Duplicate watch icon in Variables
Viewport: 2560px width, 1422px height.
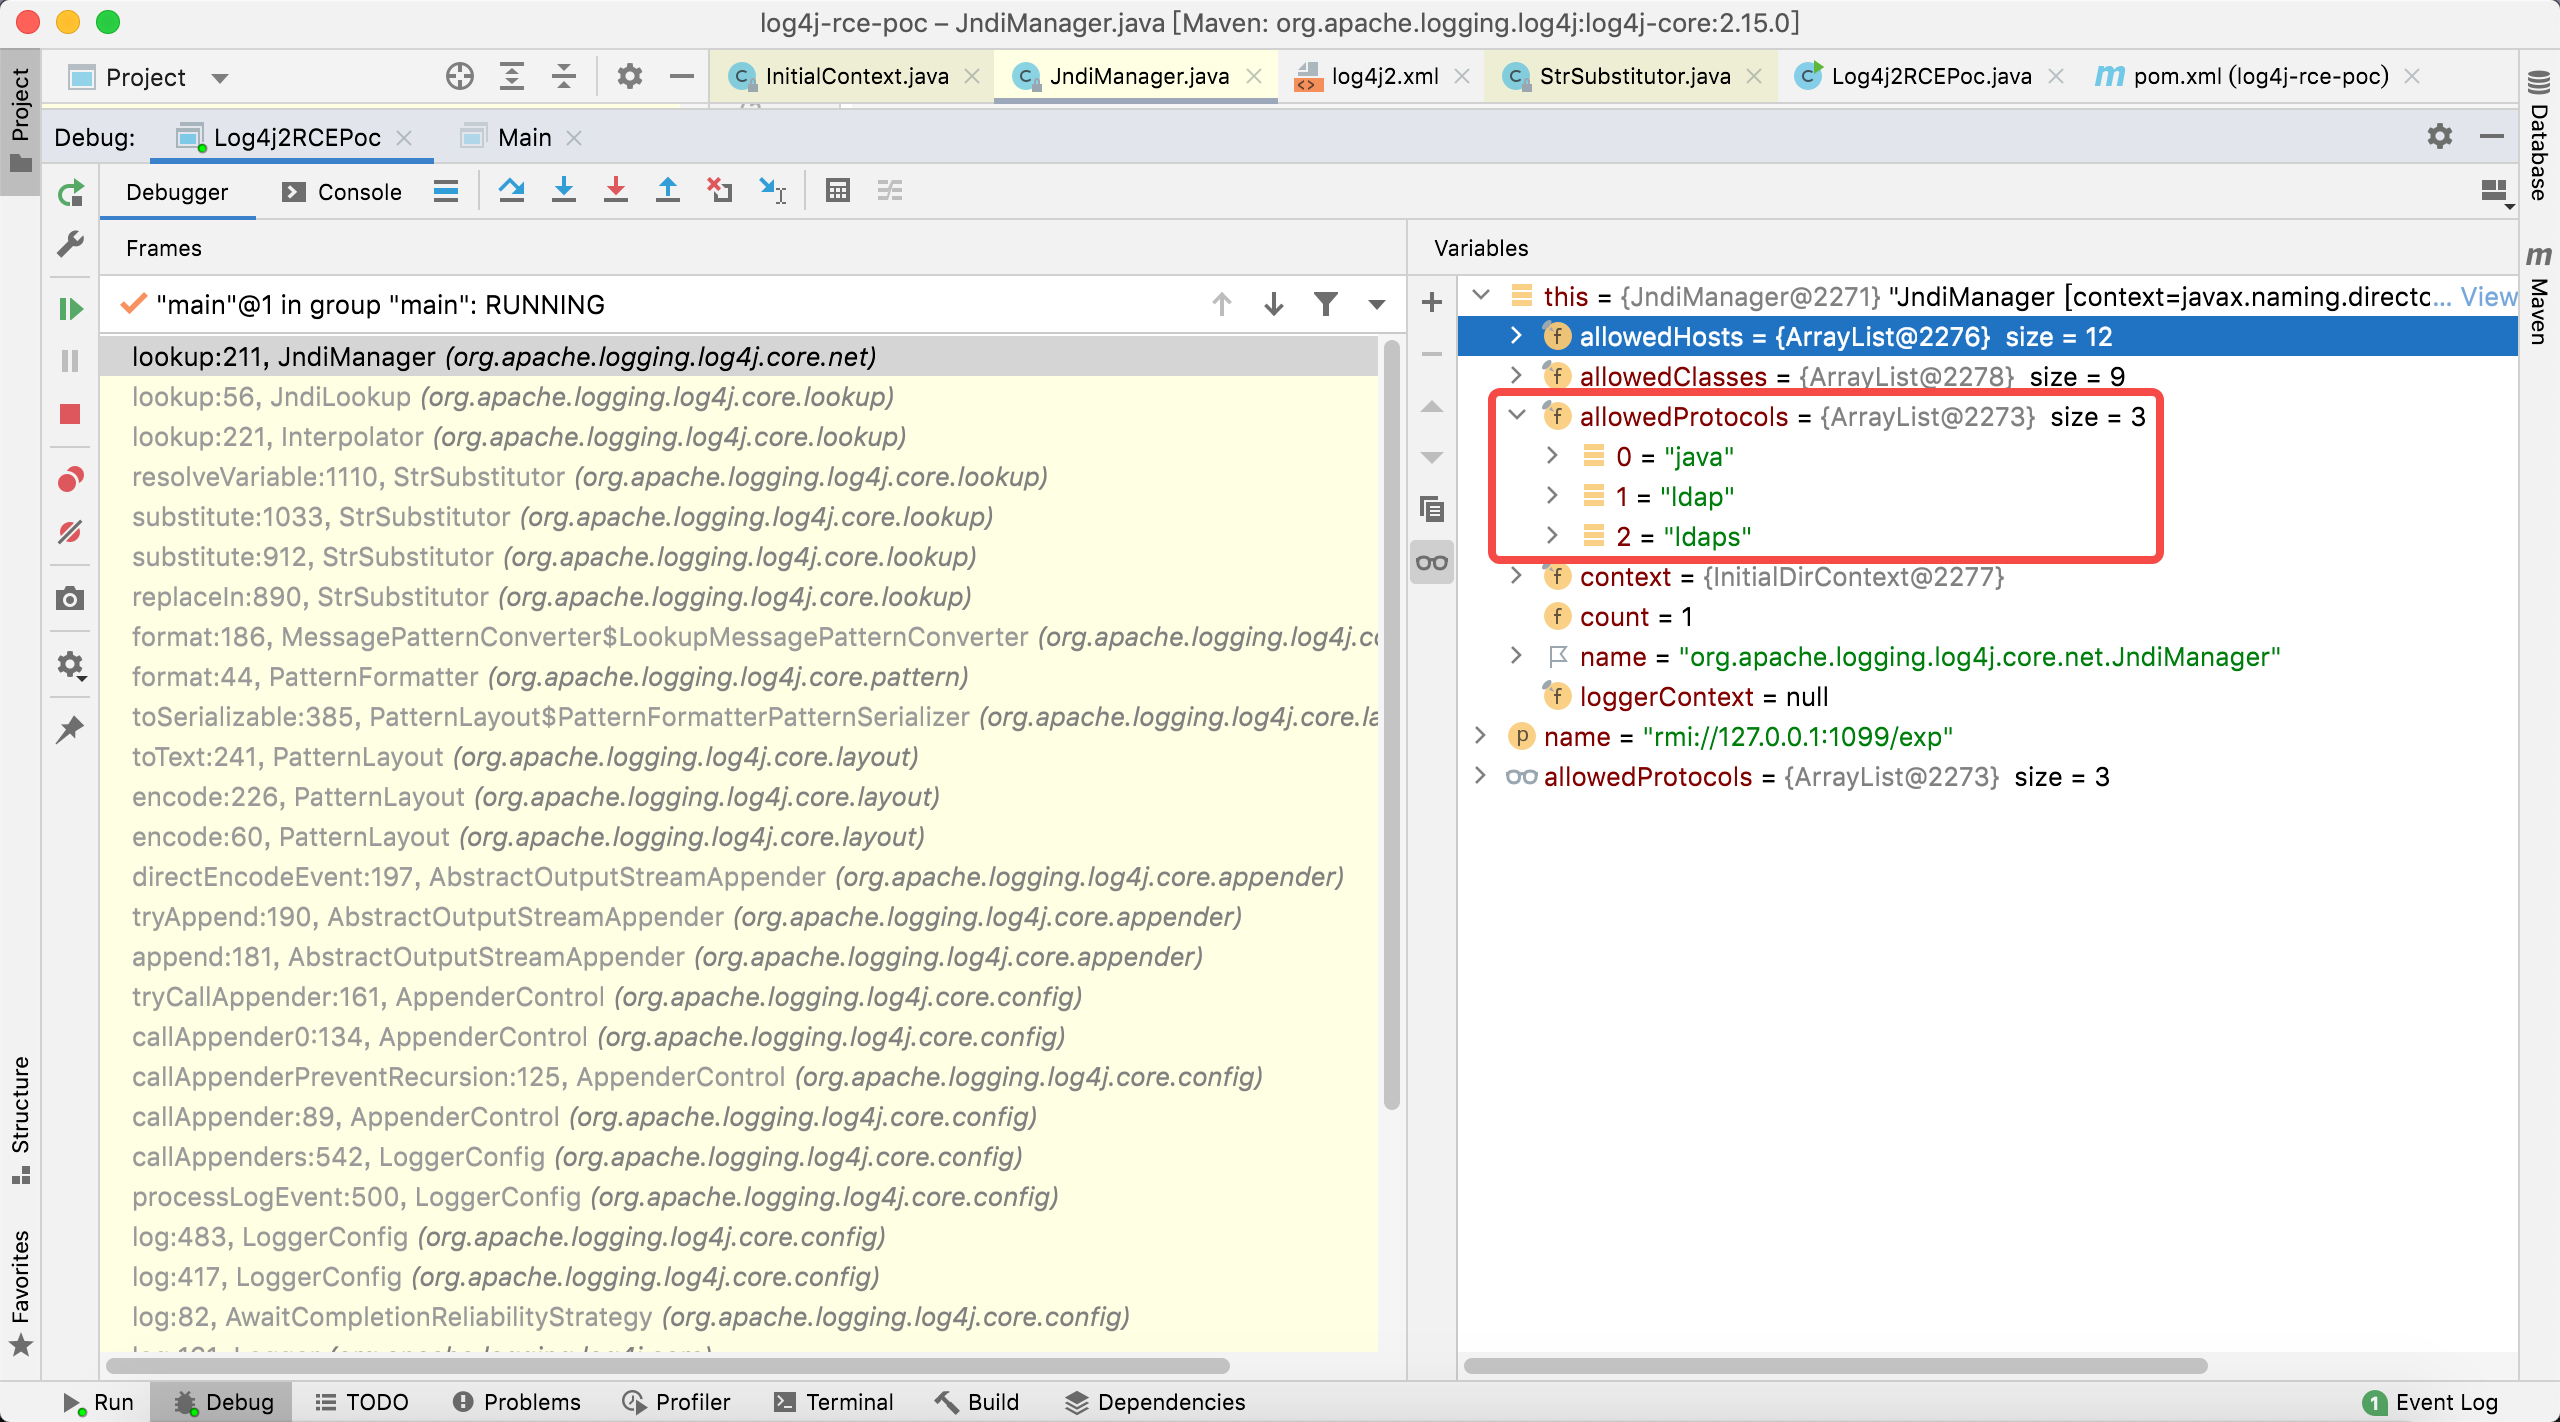1432,510
